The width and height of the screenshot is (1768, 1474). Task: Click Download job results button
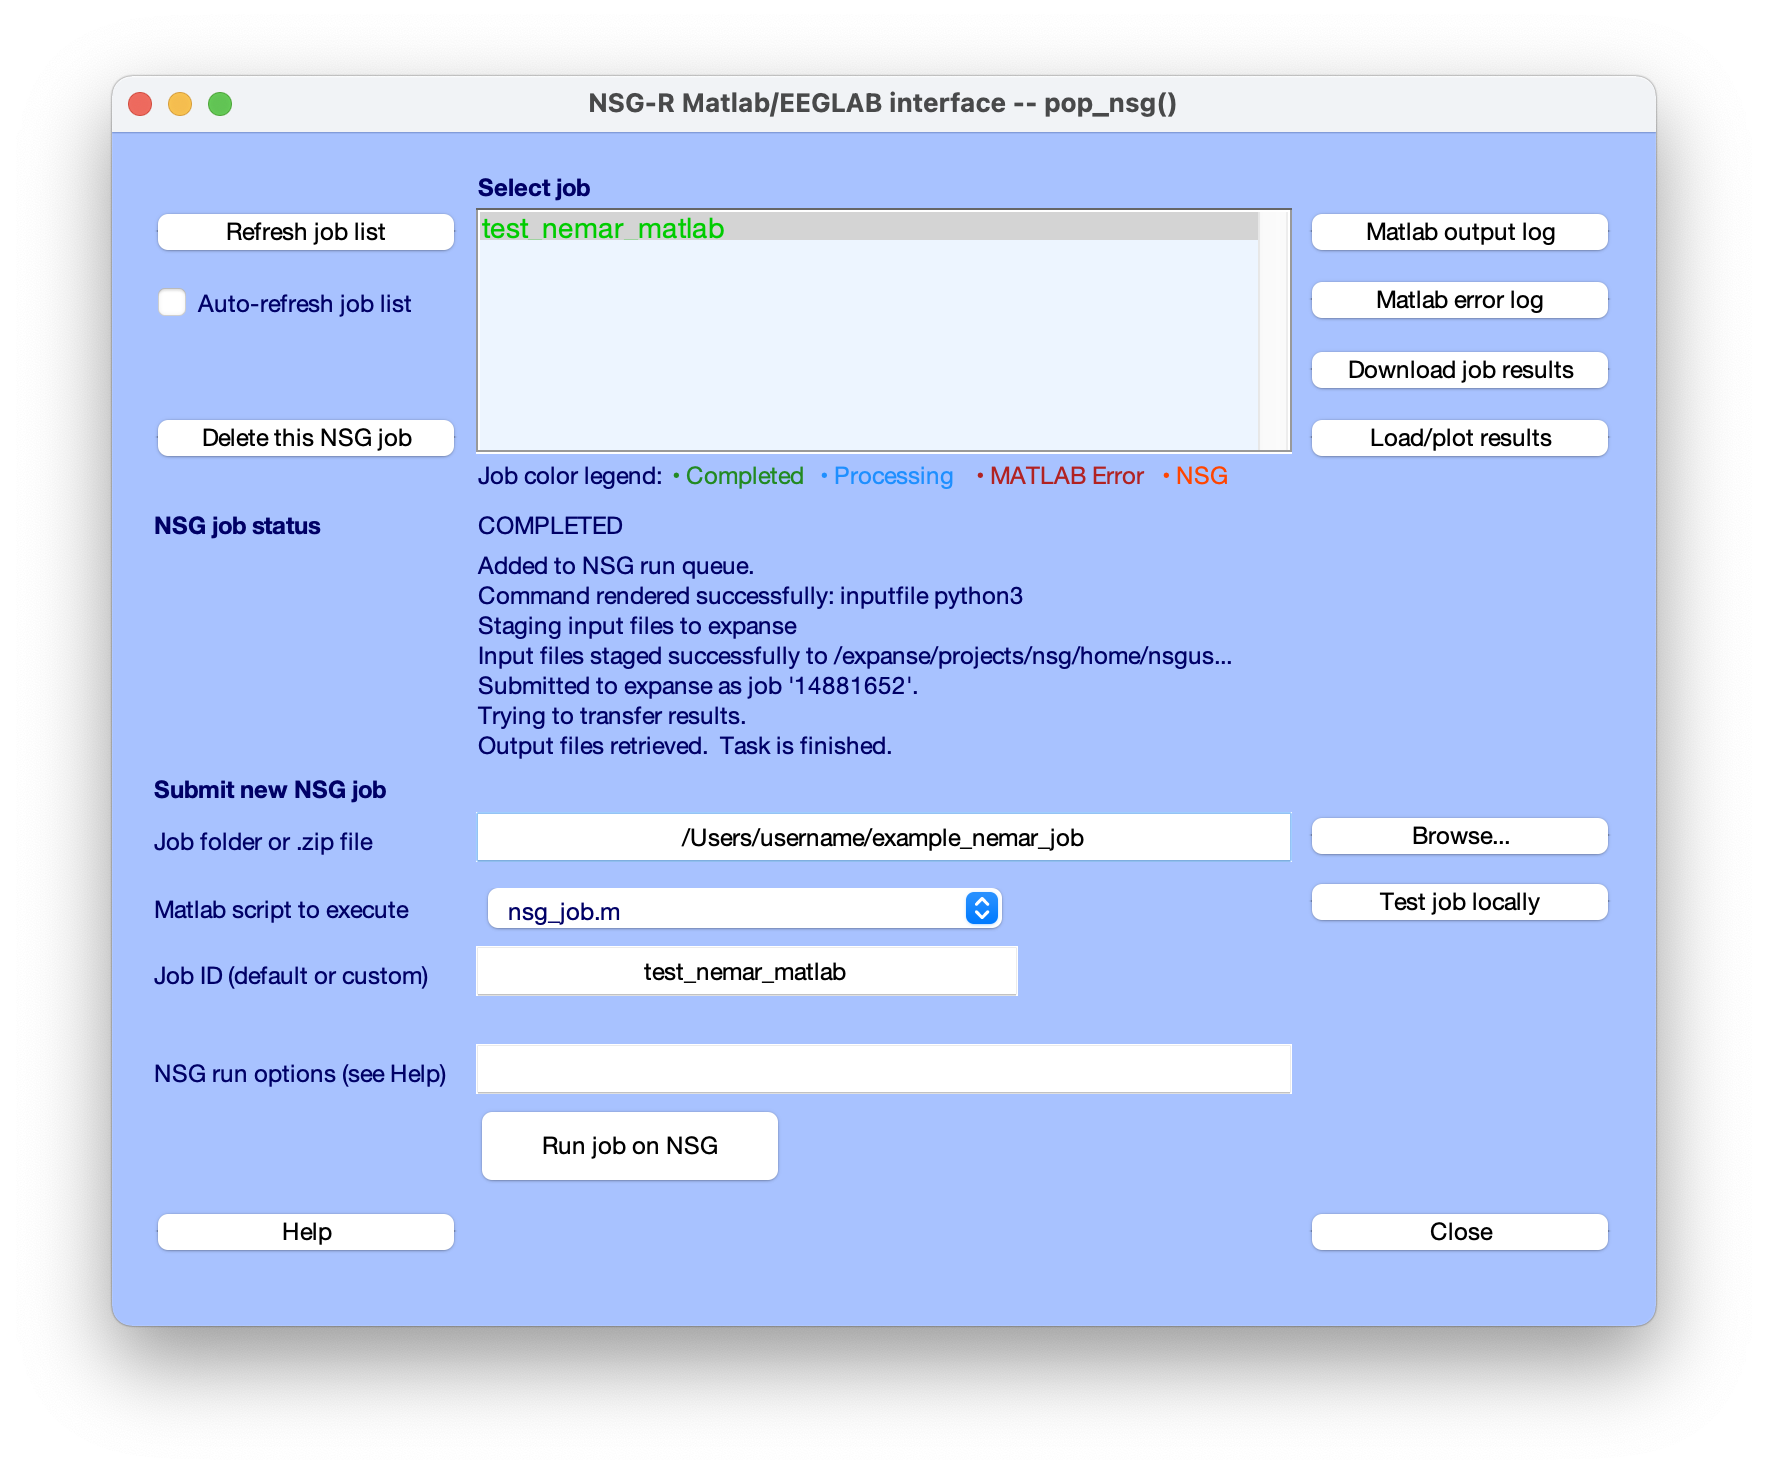click(x=1460, y=370)
